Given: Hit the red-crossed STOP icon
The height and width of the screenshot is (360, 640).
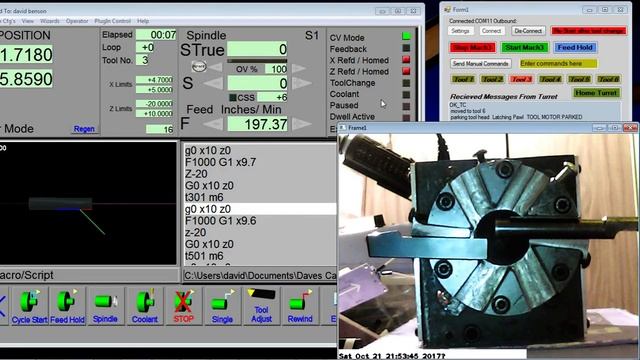Looking at the screenshot, I should click(x=184, y=306).
